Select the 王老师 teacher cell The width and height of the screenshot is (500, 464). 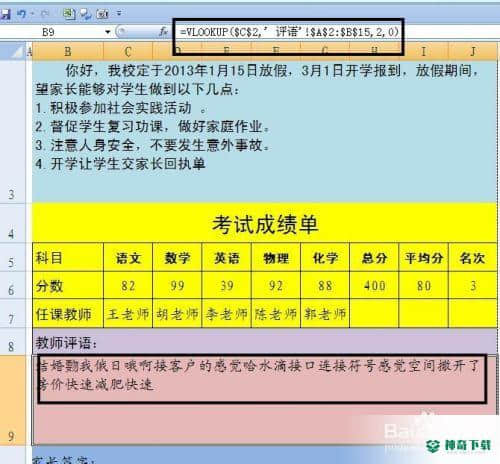[x=128, y=314]
